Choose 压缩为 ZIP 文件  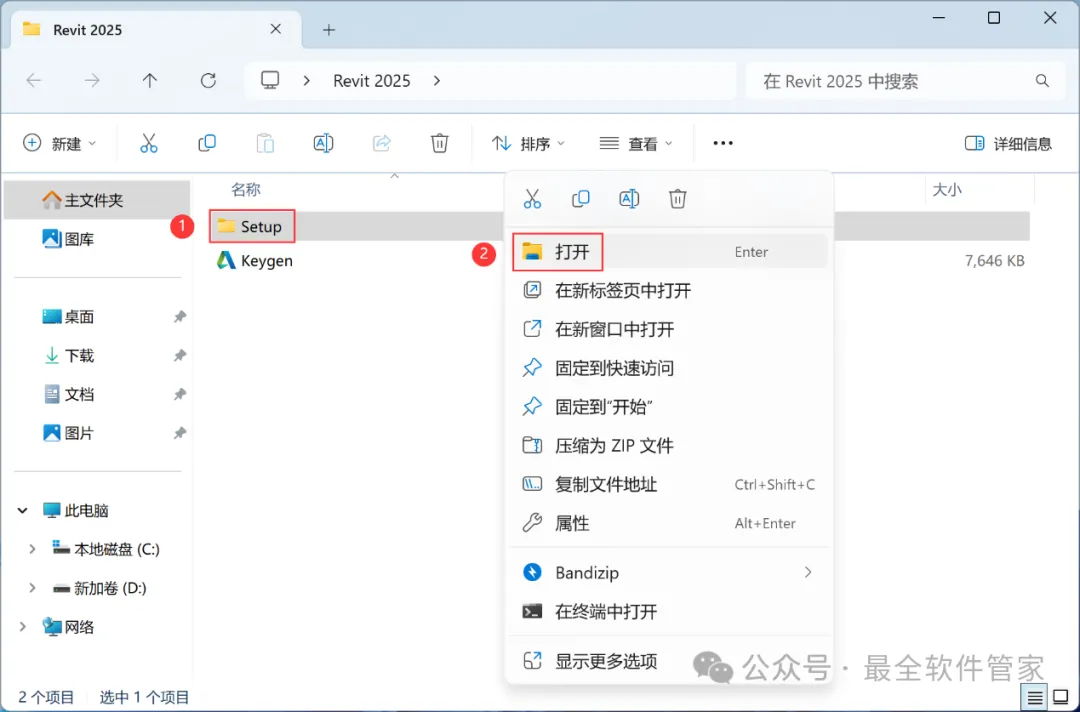click(669, 446)
